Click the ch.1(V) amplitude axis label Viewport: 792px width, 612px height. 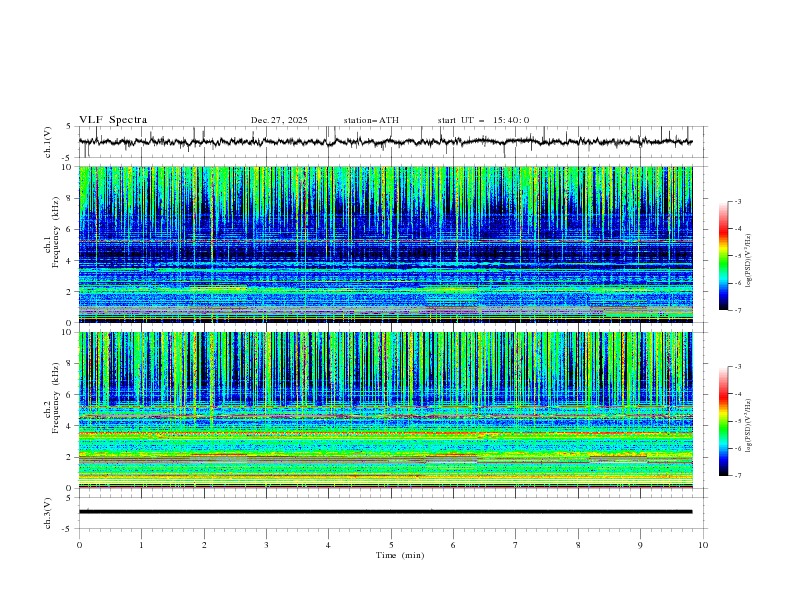(x=47, y=142)
